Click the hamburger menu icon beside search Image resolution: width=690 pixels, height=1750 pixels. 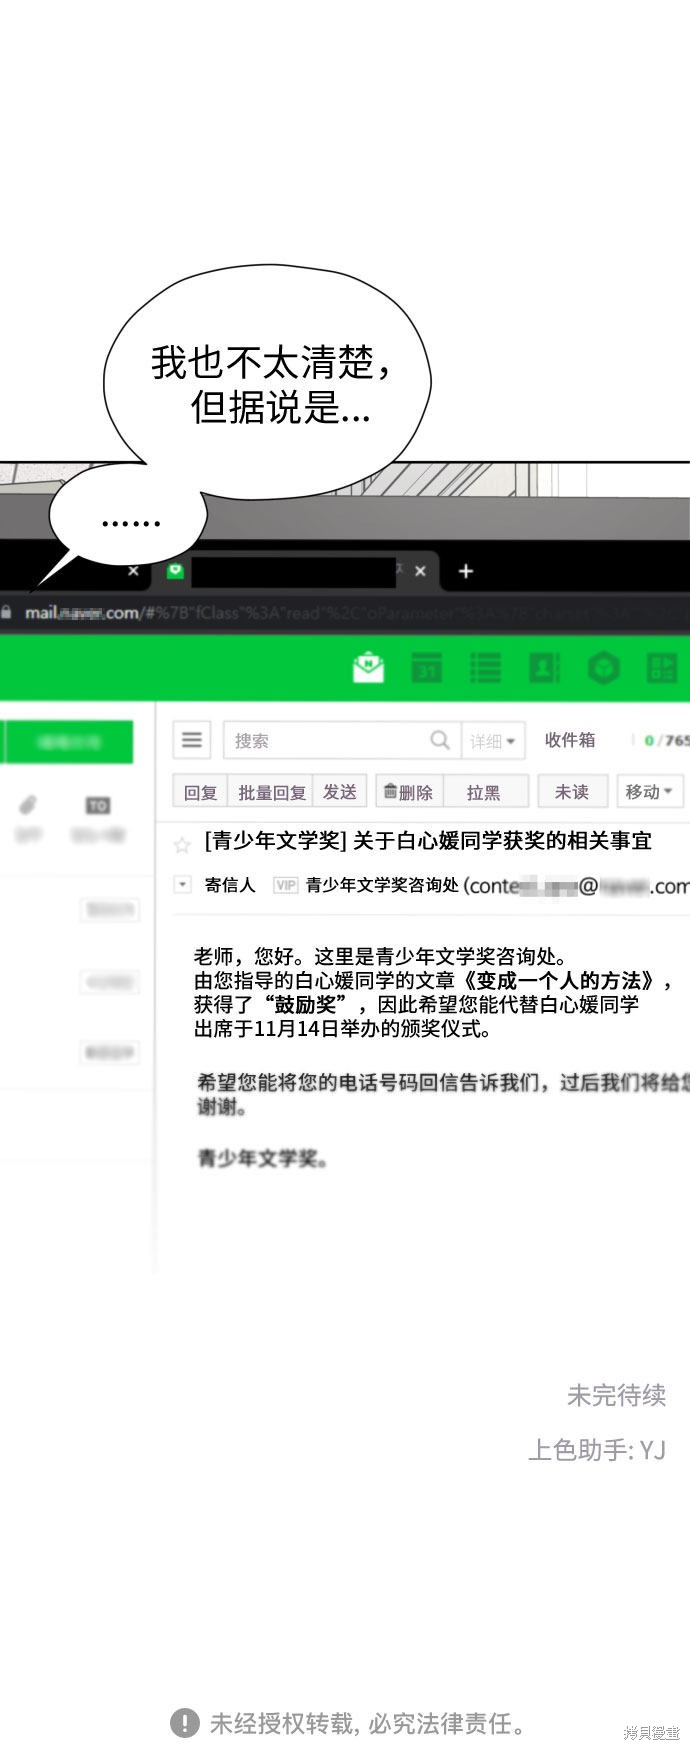[192, 740]
